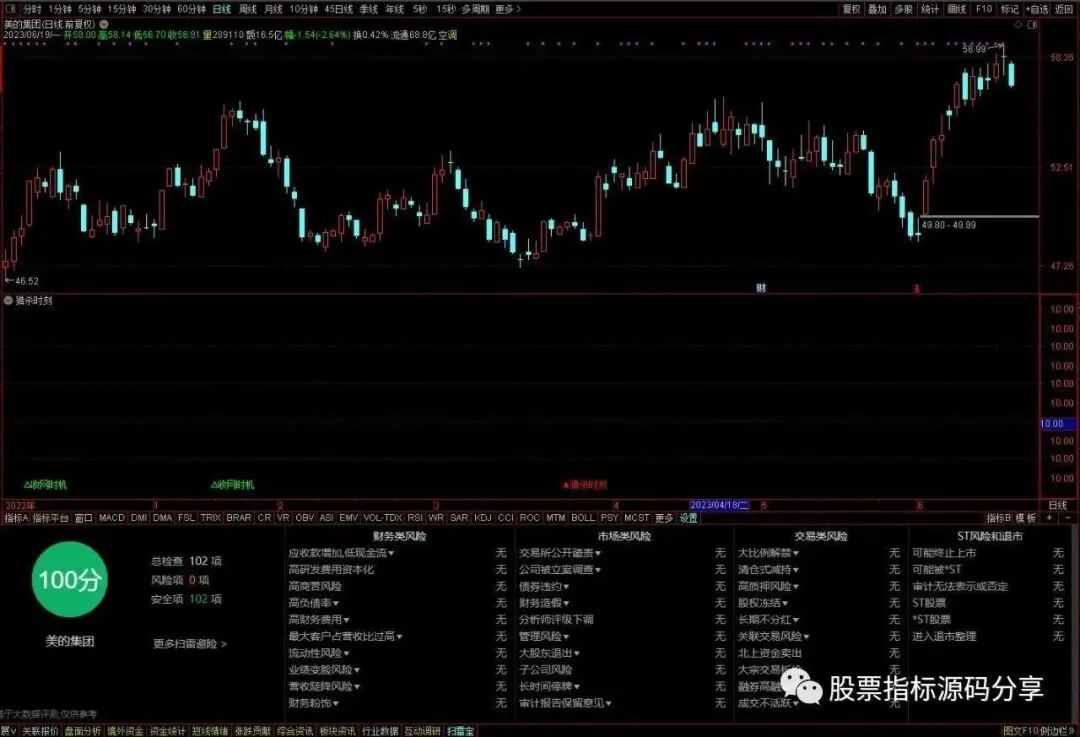Expand the 高质押风险 item
Image resolution: width=1080 pixels, height=737 pixels.
pos(768,586)
